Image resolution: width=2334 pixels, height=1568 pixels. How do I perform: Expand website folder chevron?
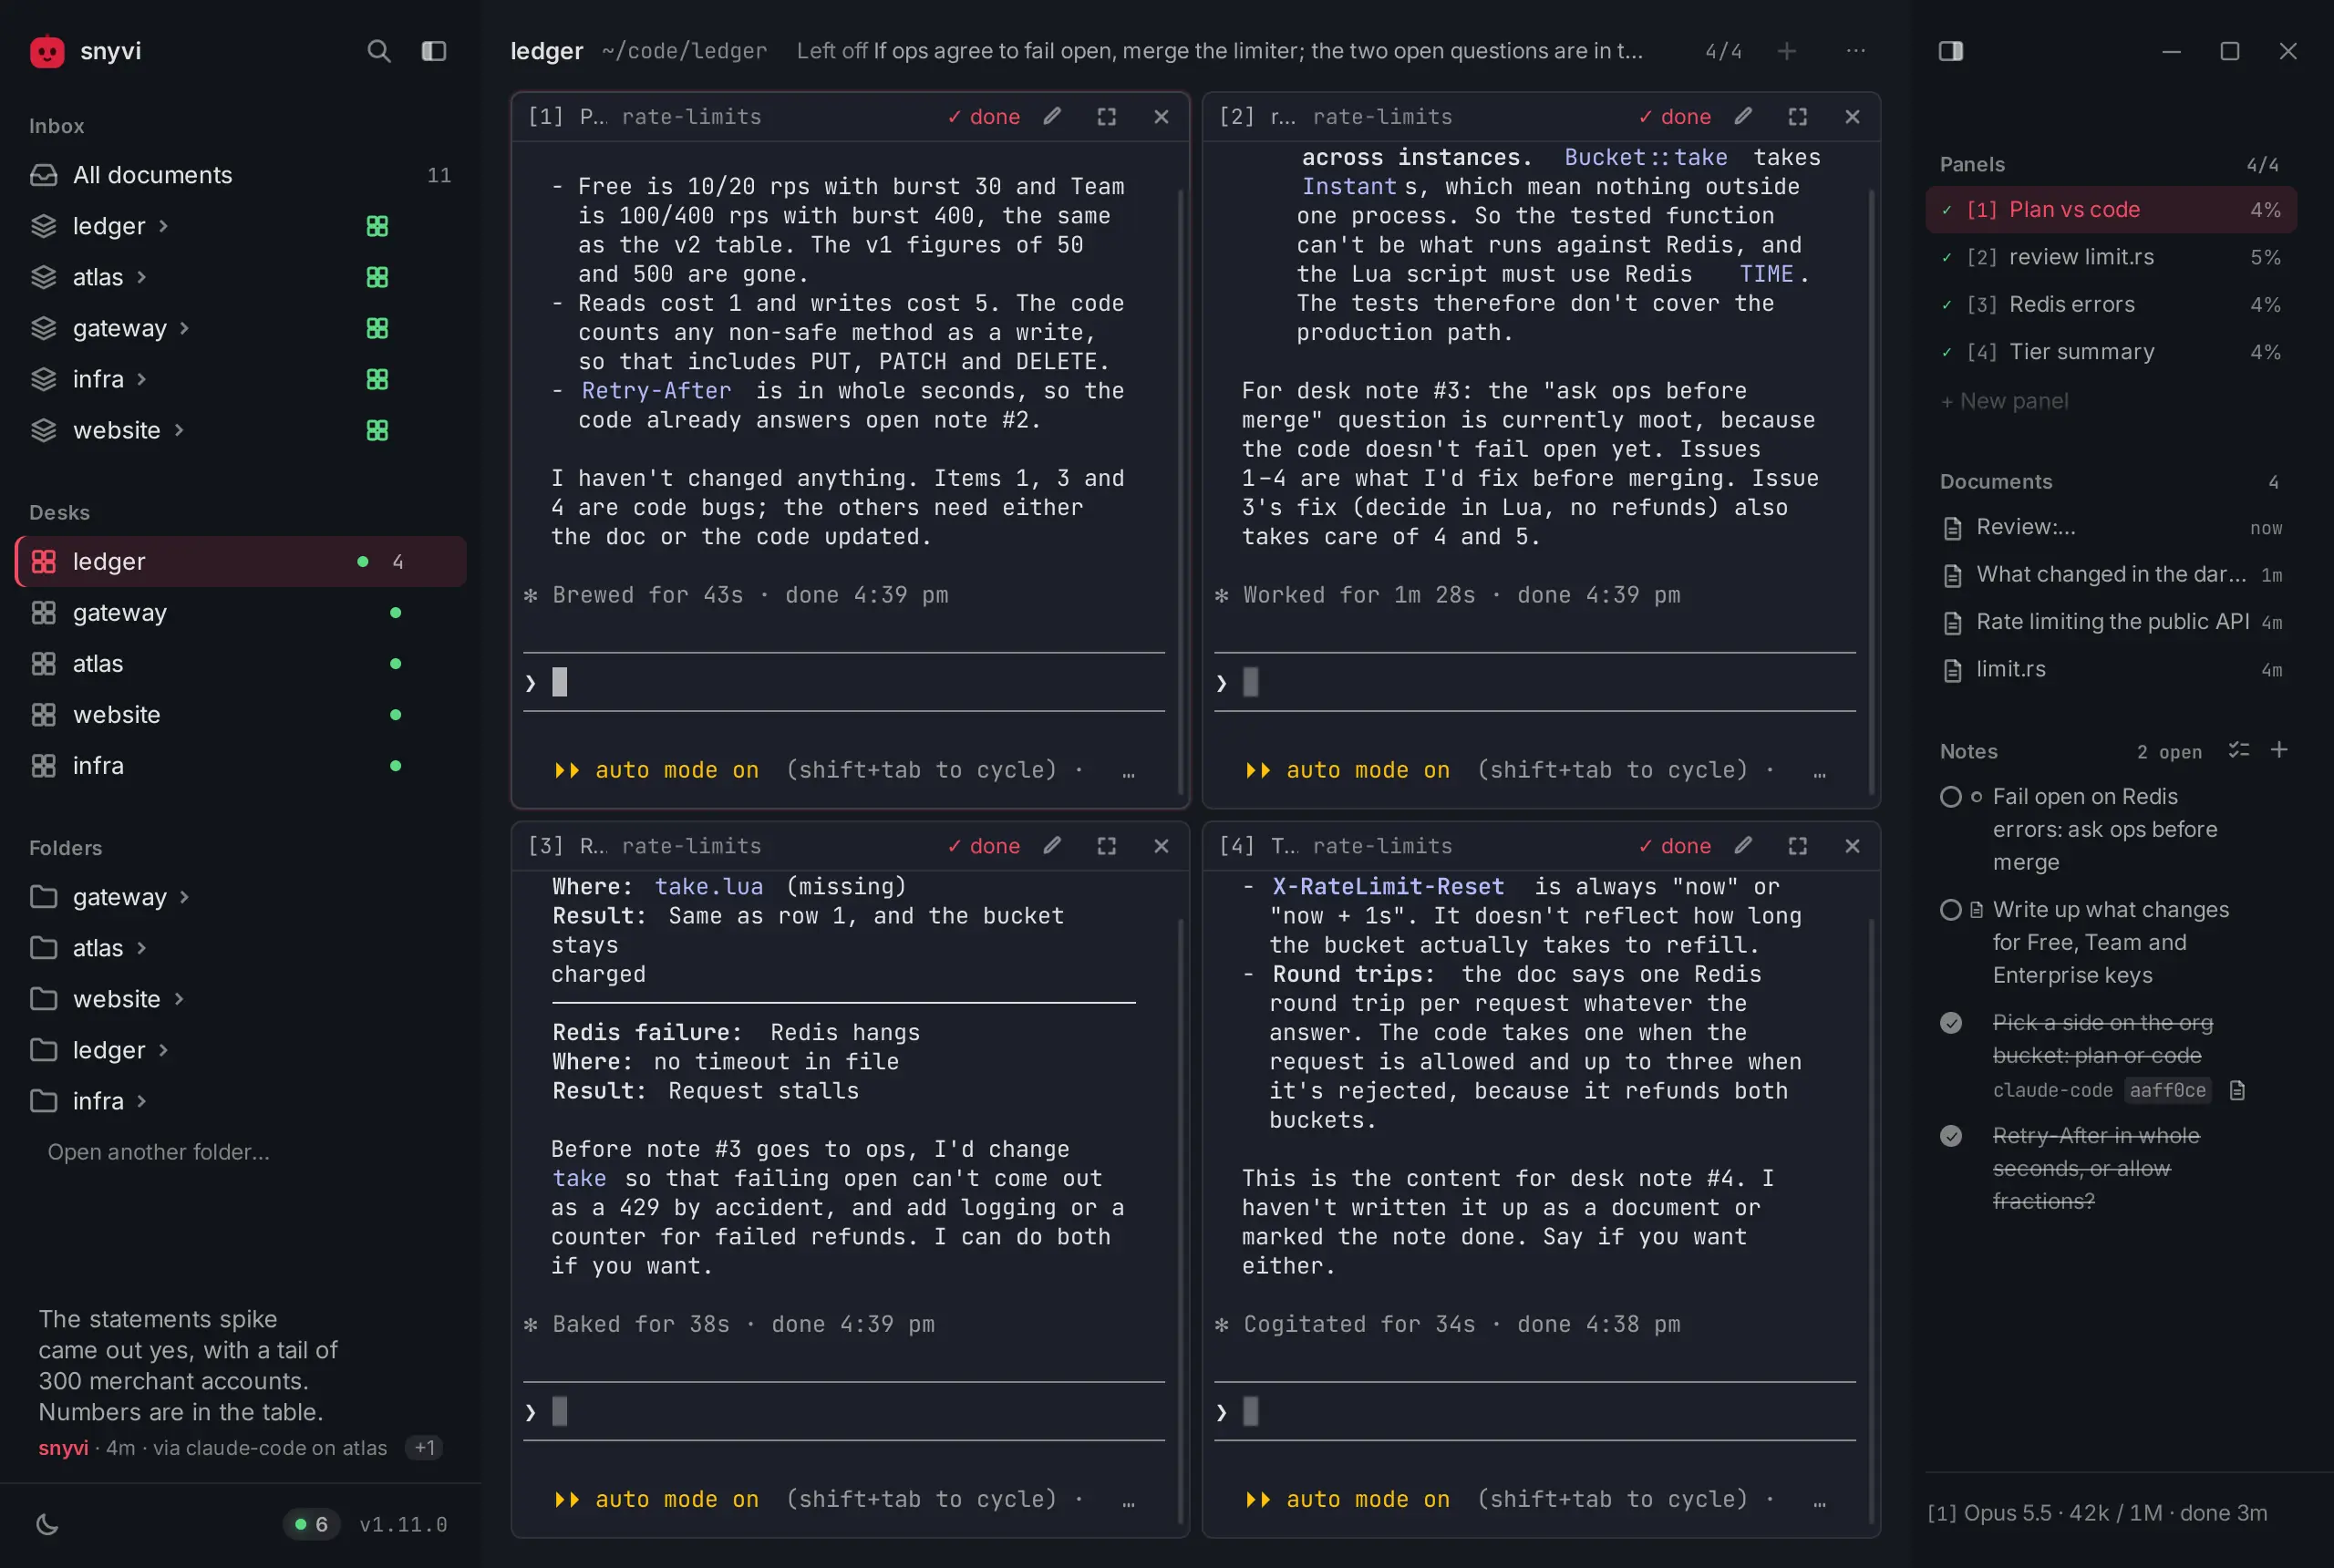(x=179, y=999)
